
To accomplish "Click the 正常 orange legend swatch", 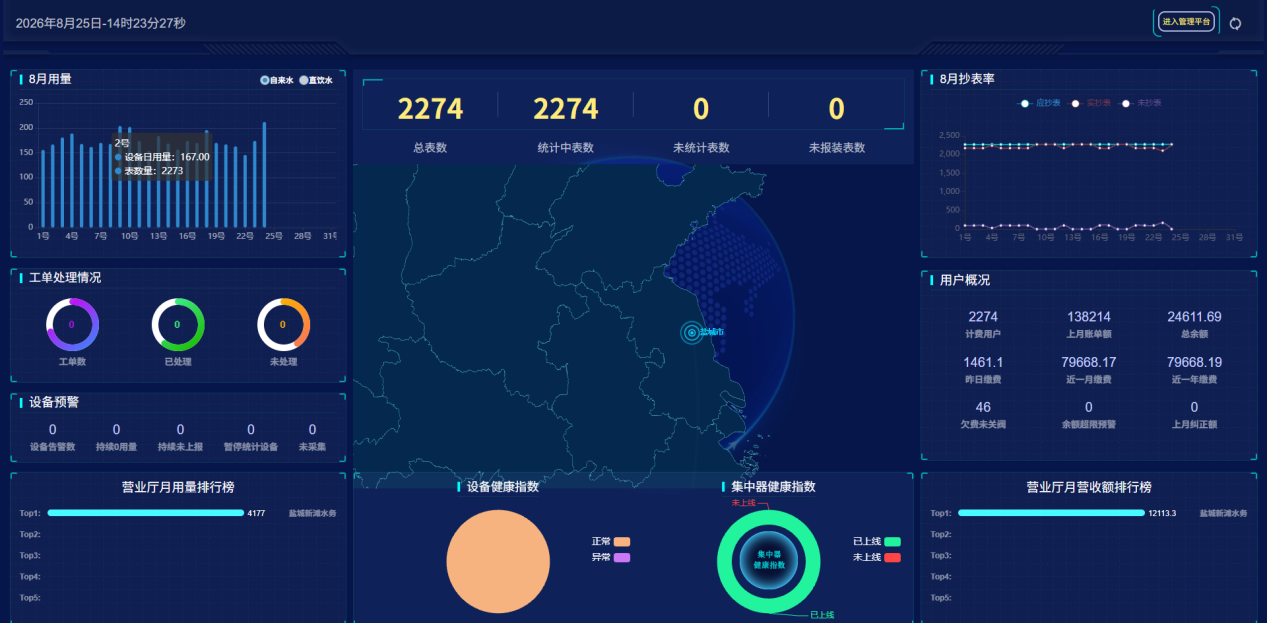I will pos(622,541).
